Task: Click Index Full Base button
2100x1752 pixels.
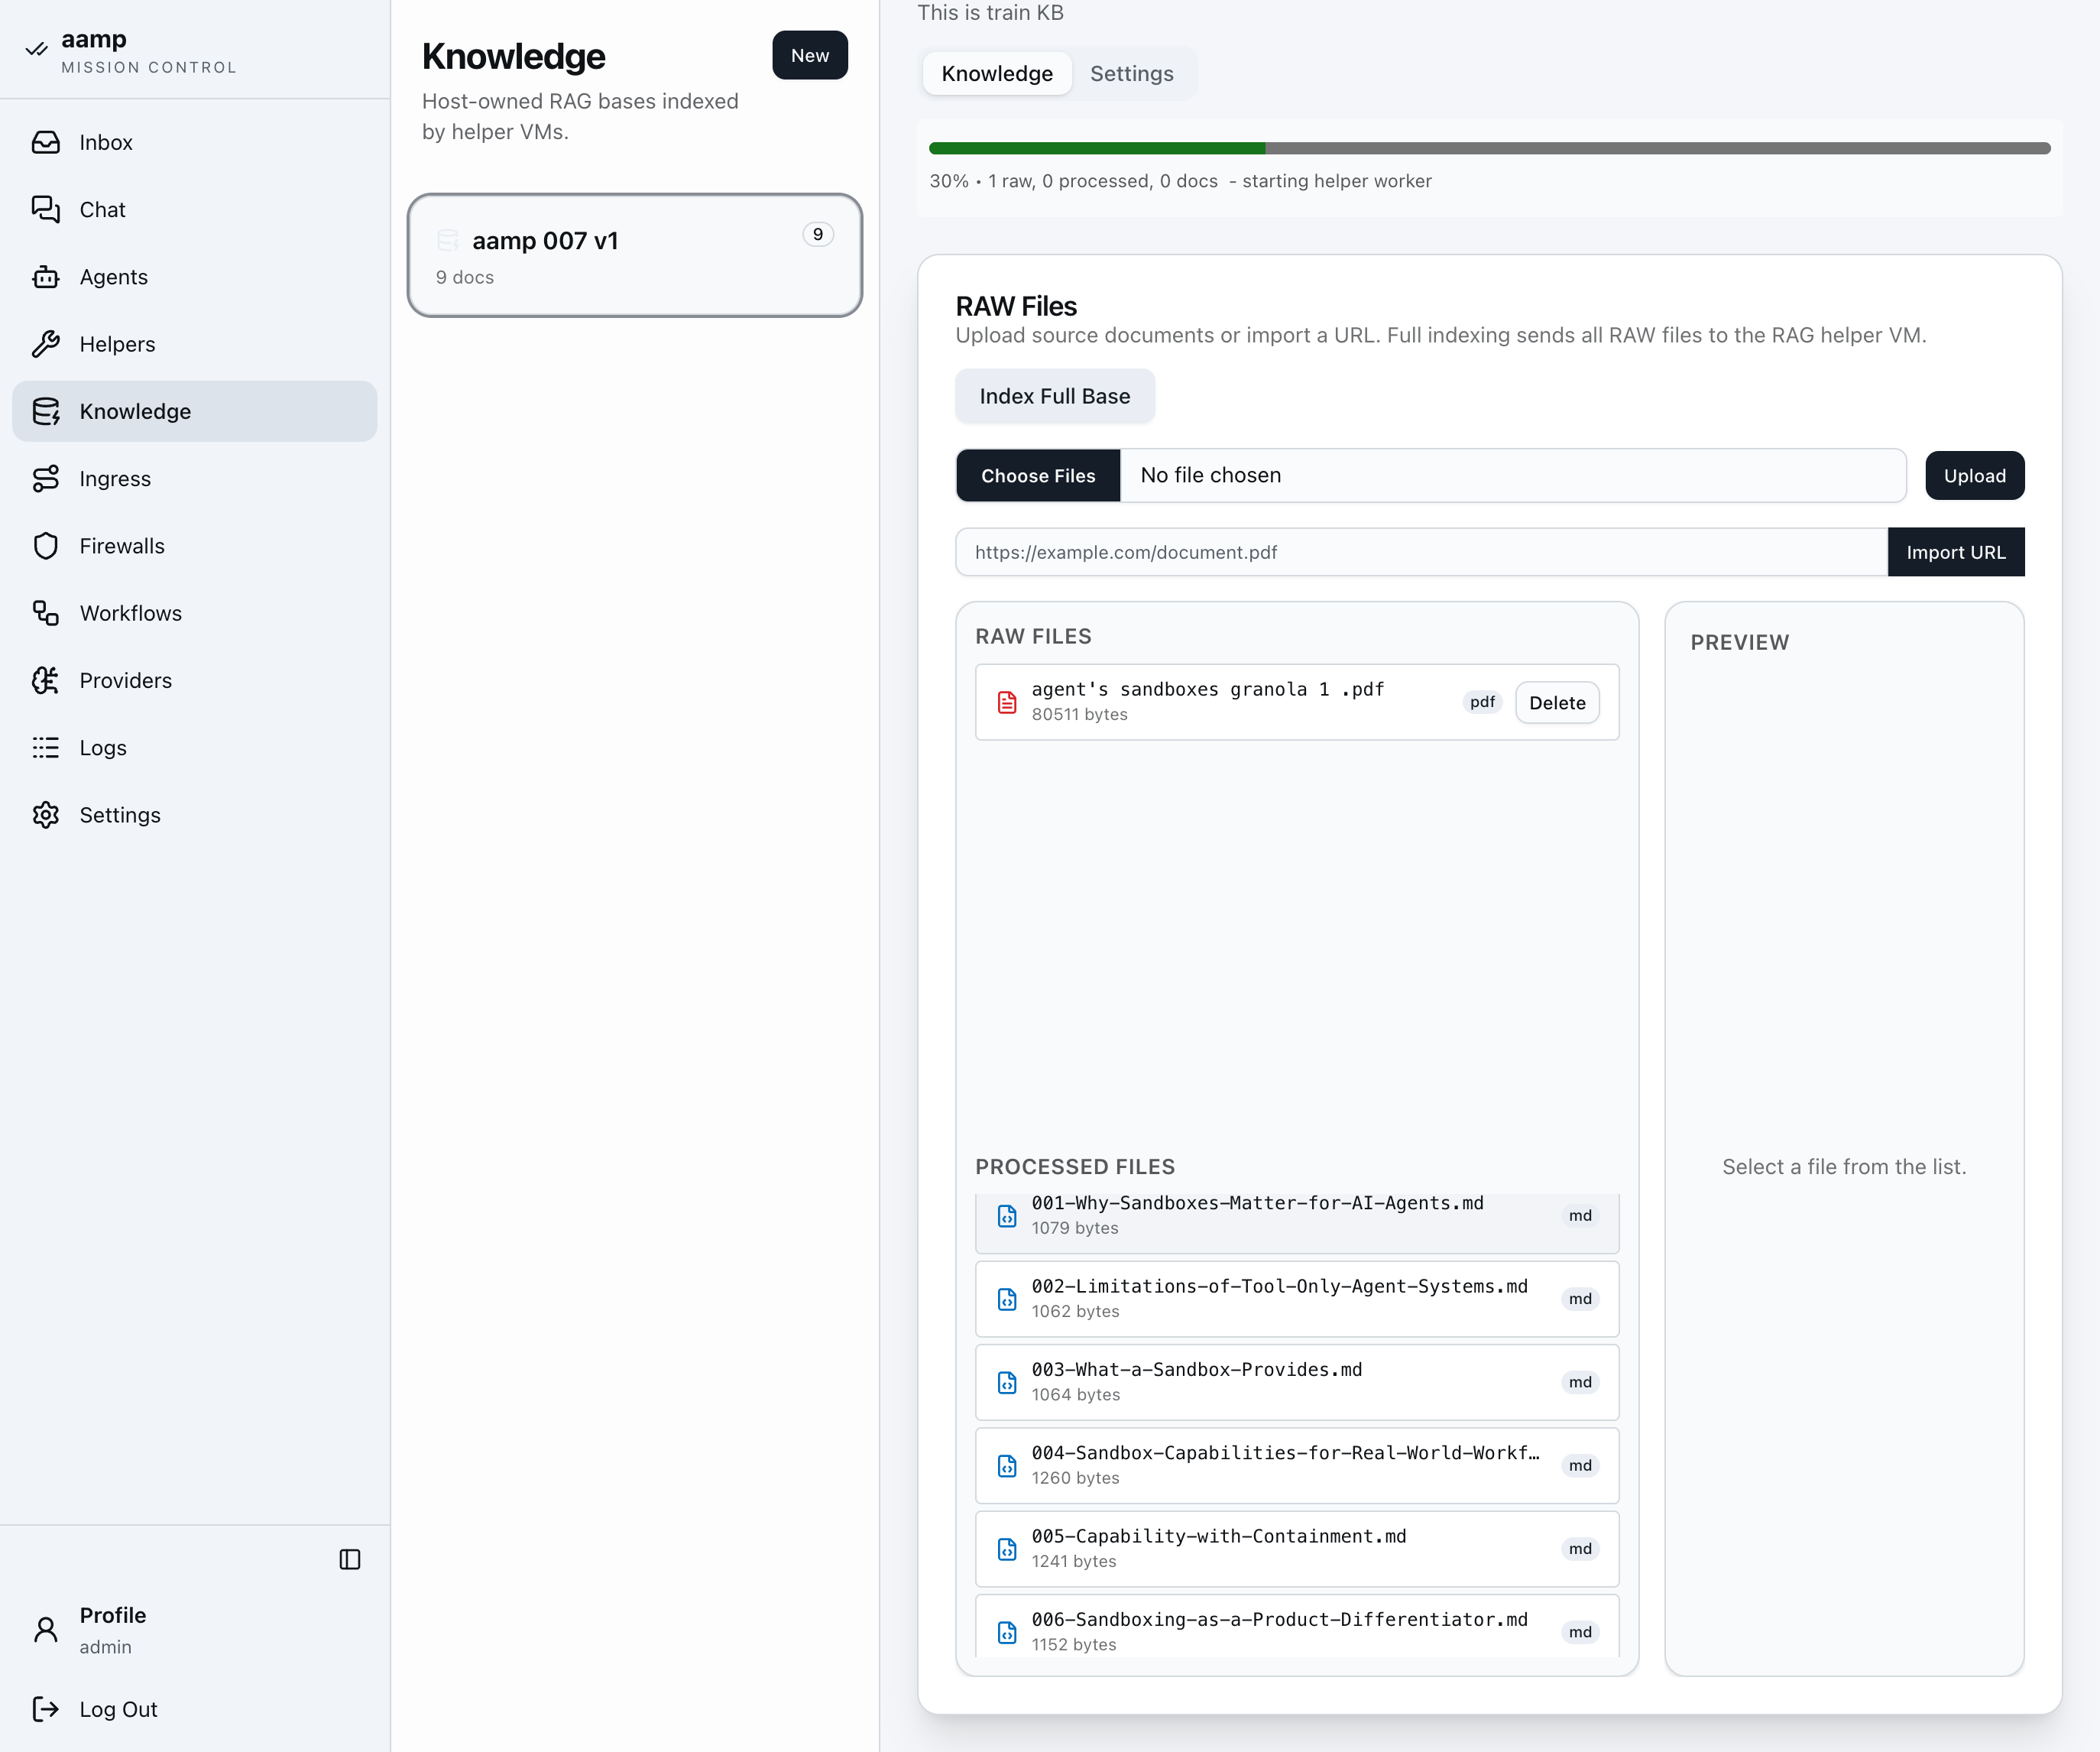Action: click(x=1055, y=396)
